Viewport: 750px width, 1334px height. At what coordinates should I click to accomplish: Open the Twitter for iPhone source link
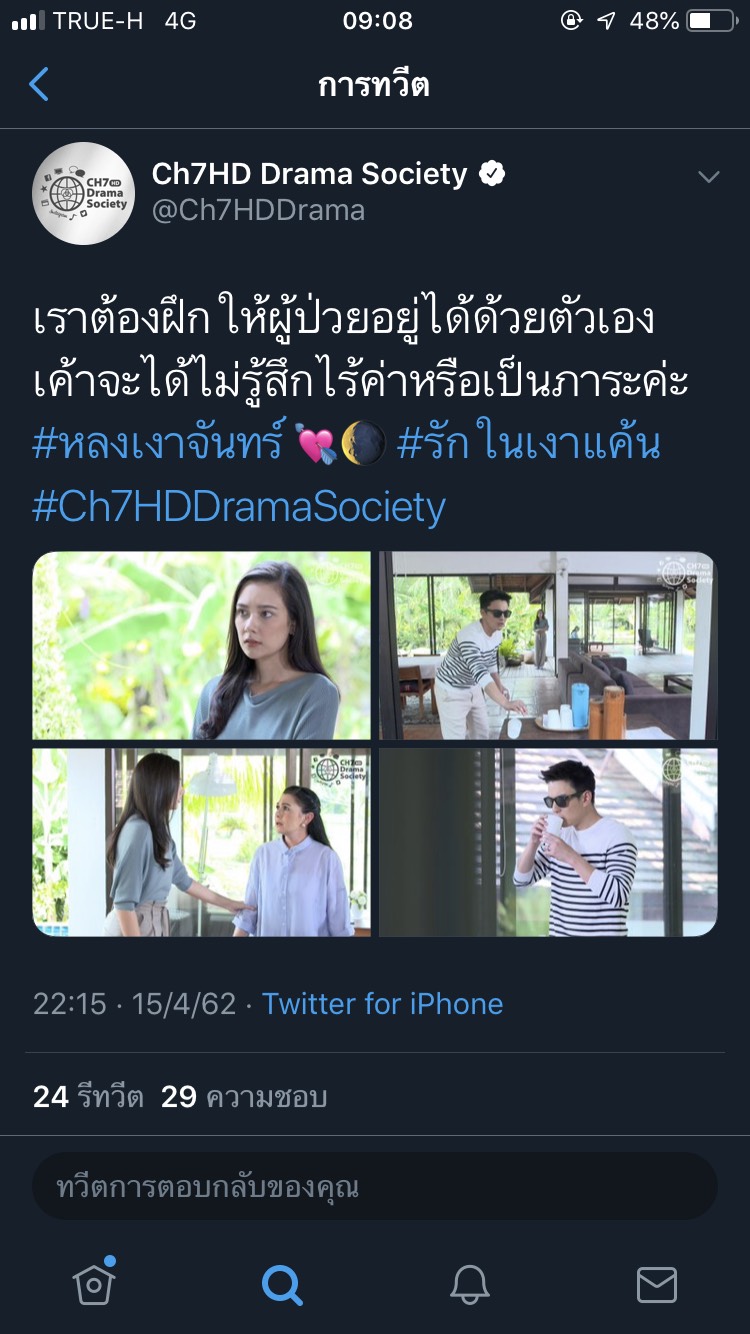coord(383,1004)
